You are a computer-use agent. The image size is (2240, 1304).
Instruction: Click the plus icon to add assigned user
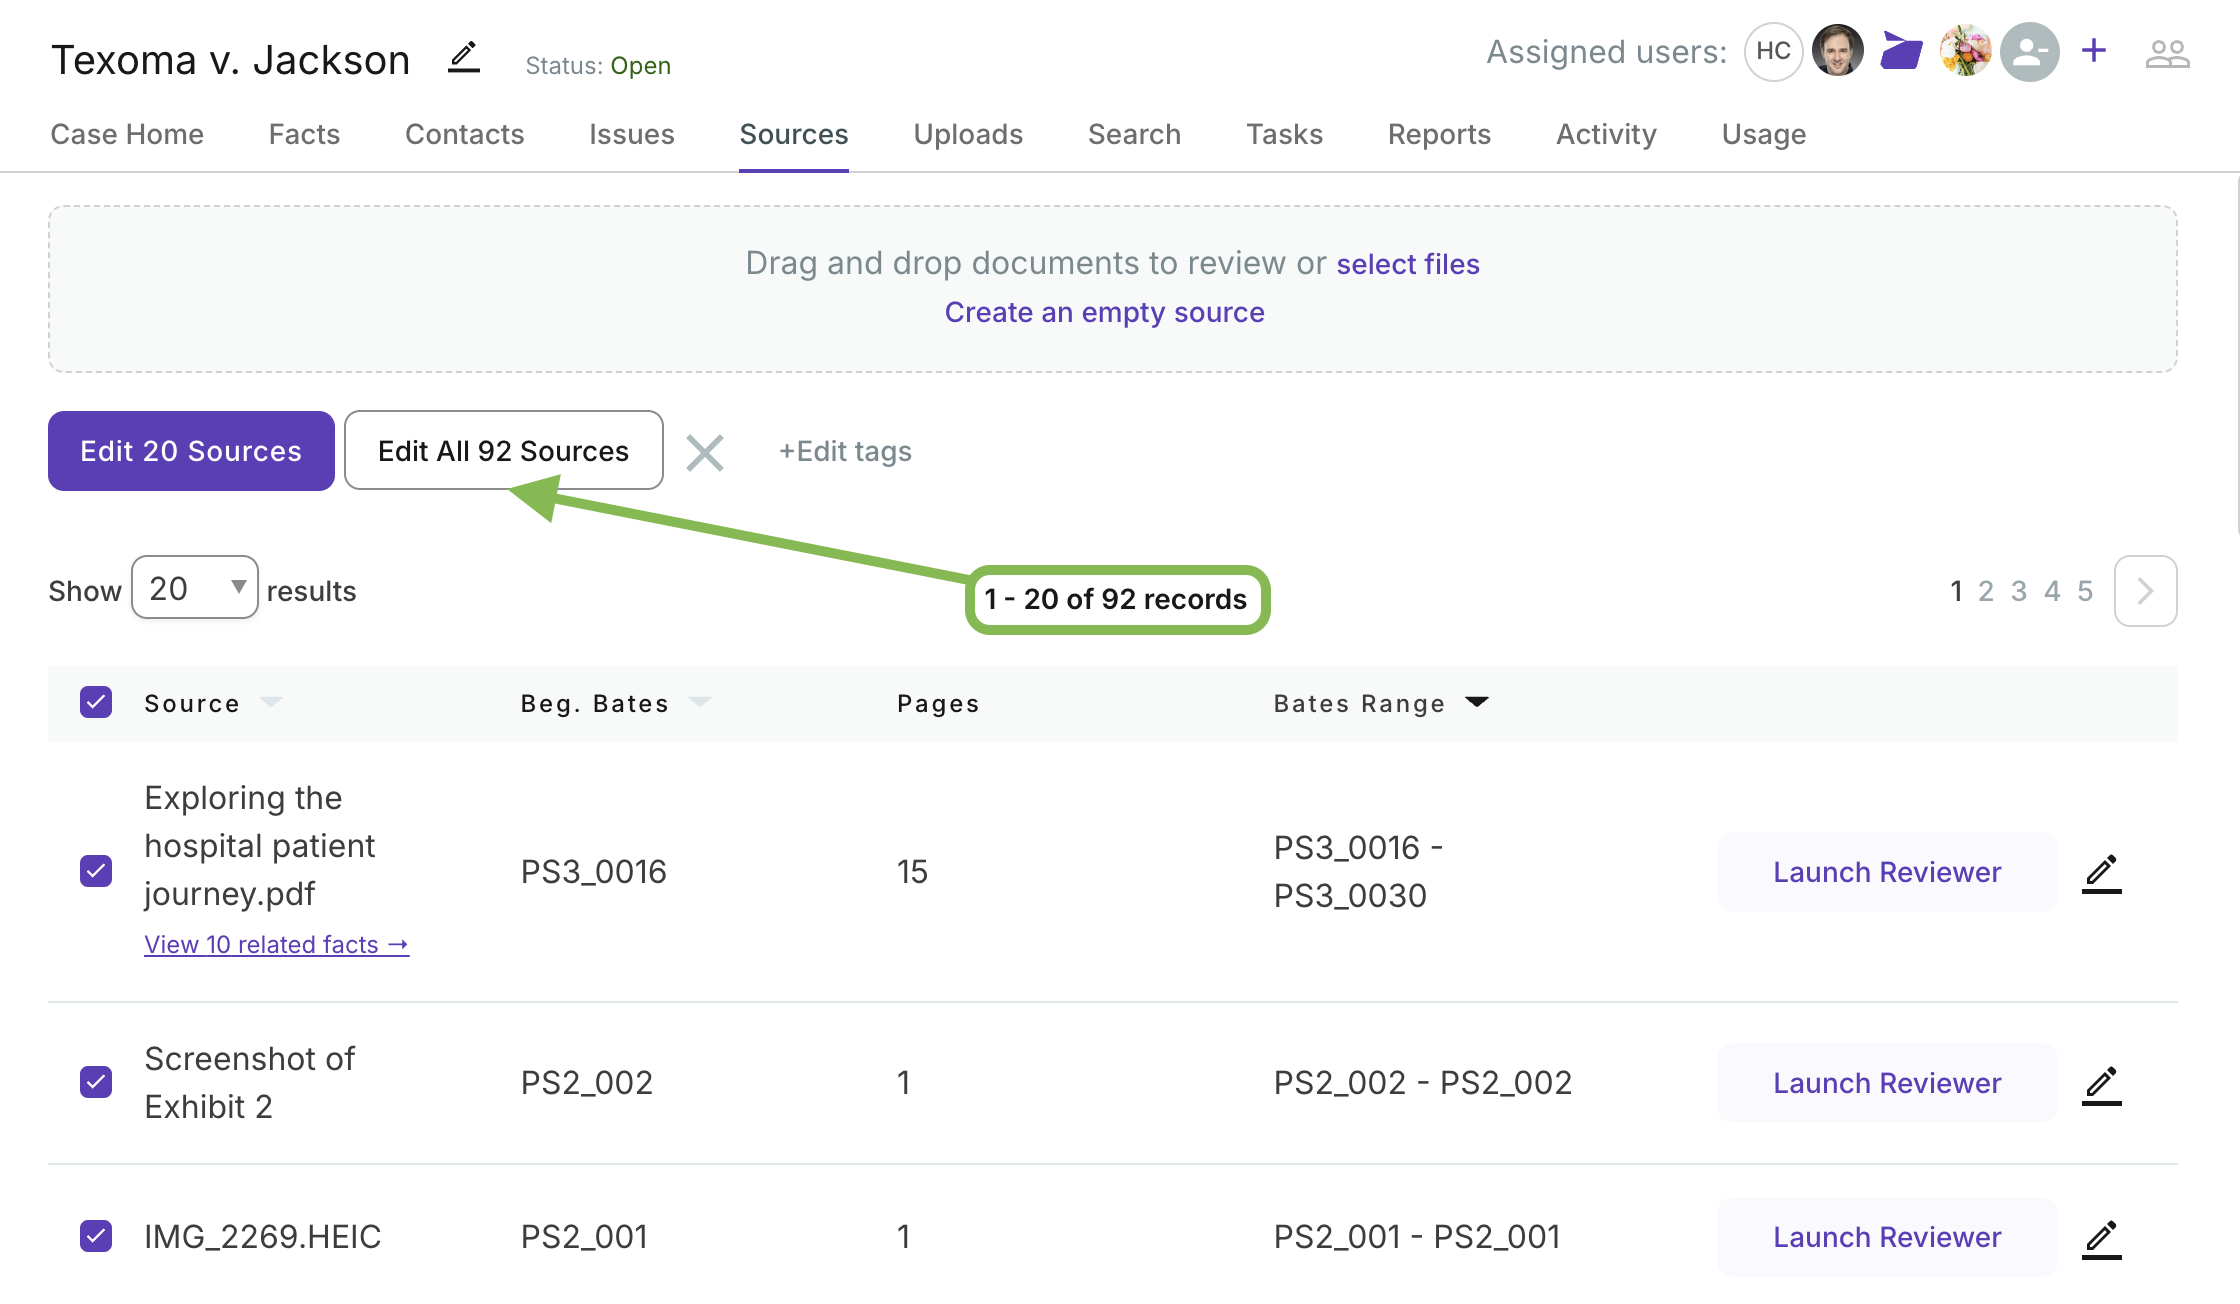pos(2093,51)
